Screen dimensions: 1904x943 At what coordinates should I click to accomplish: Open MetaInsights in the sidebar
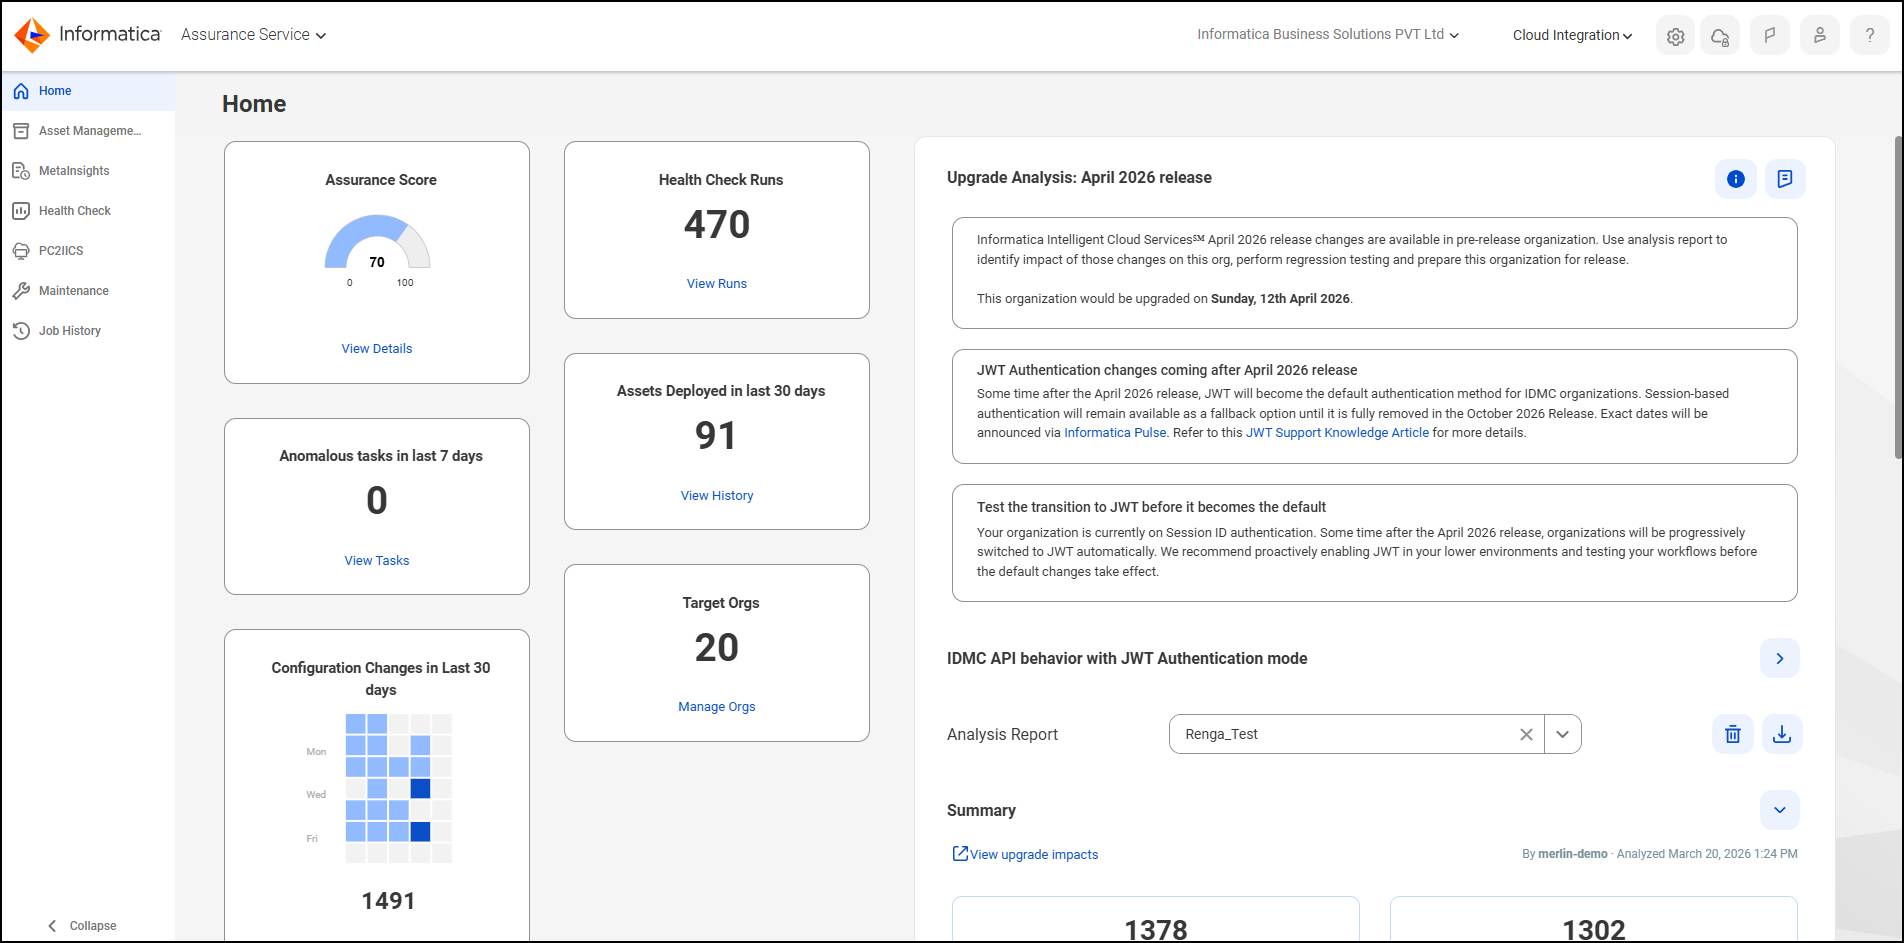(x=88, y=171)
